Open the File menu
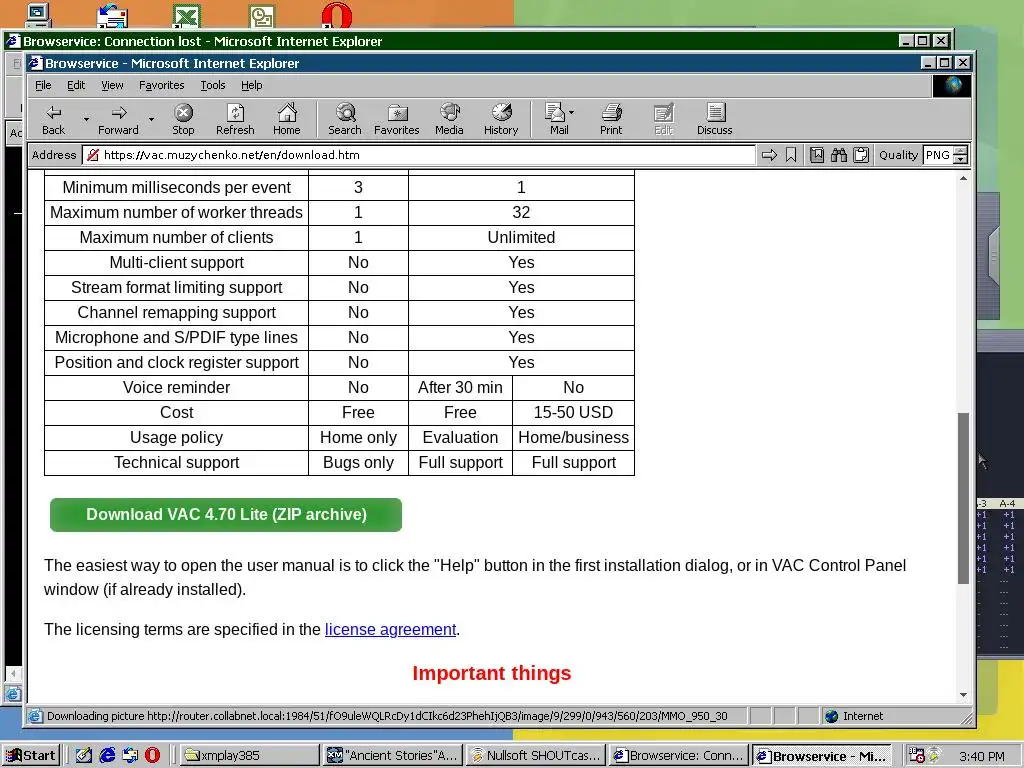This screenshot has width=1024, height=768. (x=43, y=85)
